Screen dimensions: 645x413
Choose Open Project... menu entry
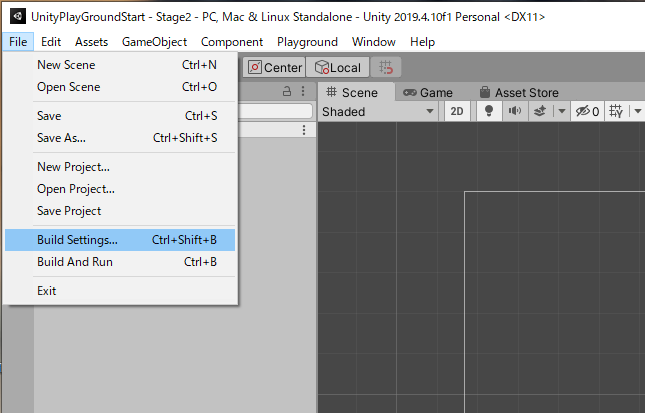[120, 189]
